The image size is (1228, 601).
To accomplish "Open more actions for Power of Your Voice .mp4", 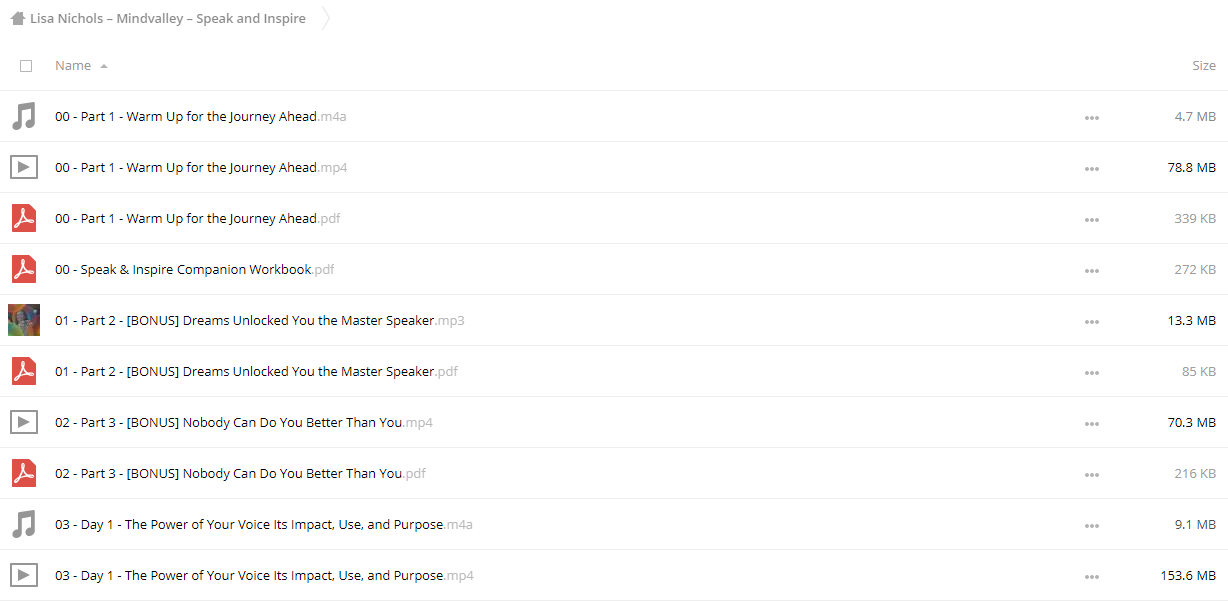I will (x=1092, y=577).
